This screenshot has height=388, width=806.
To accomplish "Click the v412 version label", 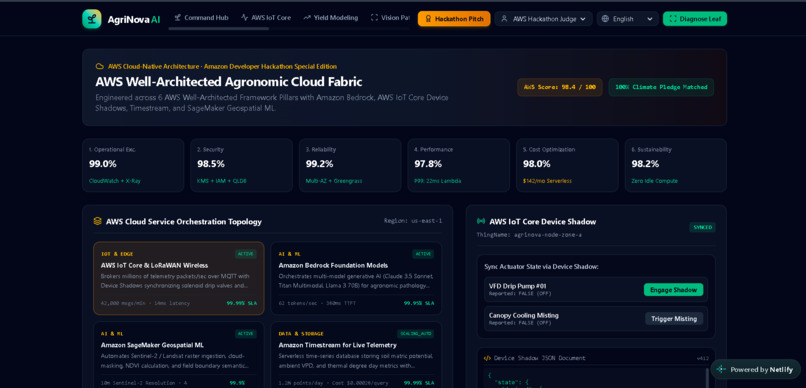I will coord(703,358).
